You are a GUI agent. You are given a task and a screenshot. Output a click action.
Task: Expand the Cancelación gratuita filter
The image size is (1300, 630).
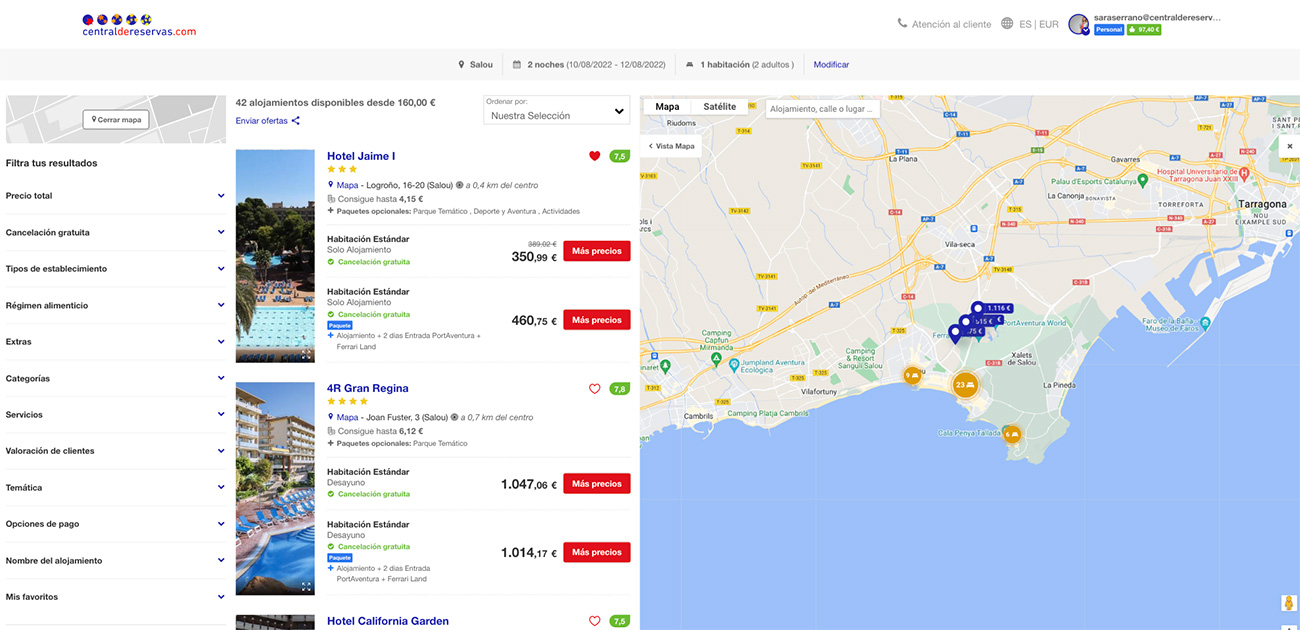(116, 232)
